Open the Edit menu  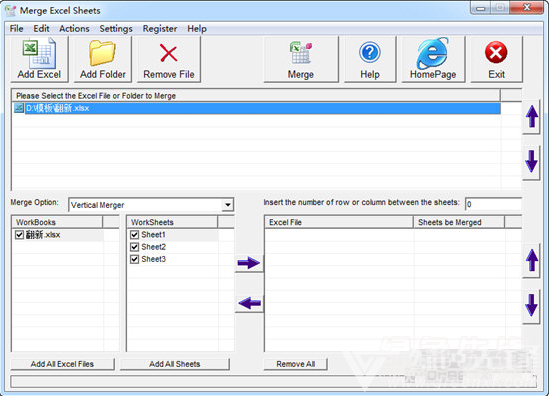(x=41, y=29)
